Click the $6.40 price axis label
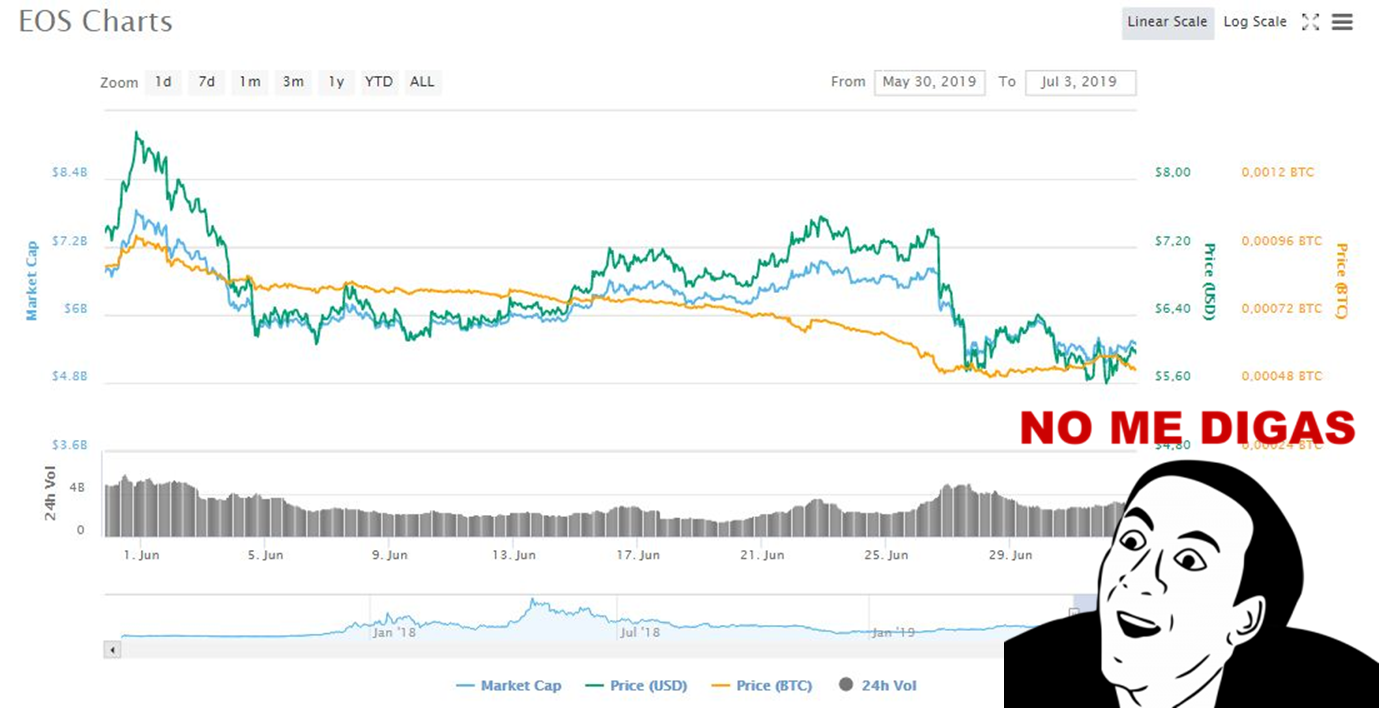1385x708 pixels. point(1173,308)
